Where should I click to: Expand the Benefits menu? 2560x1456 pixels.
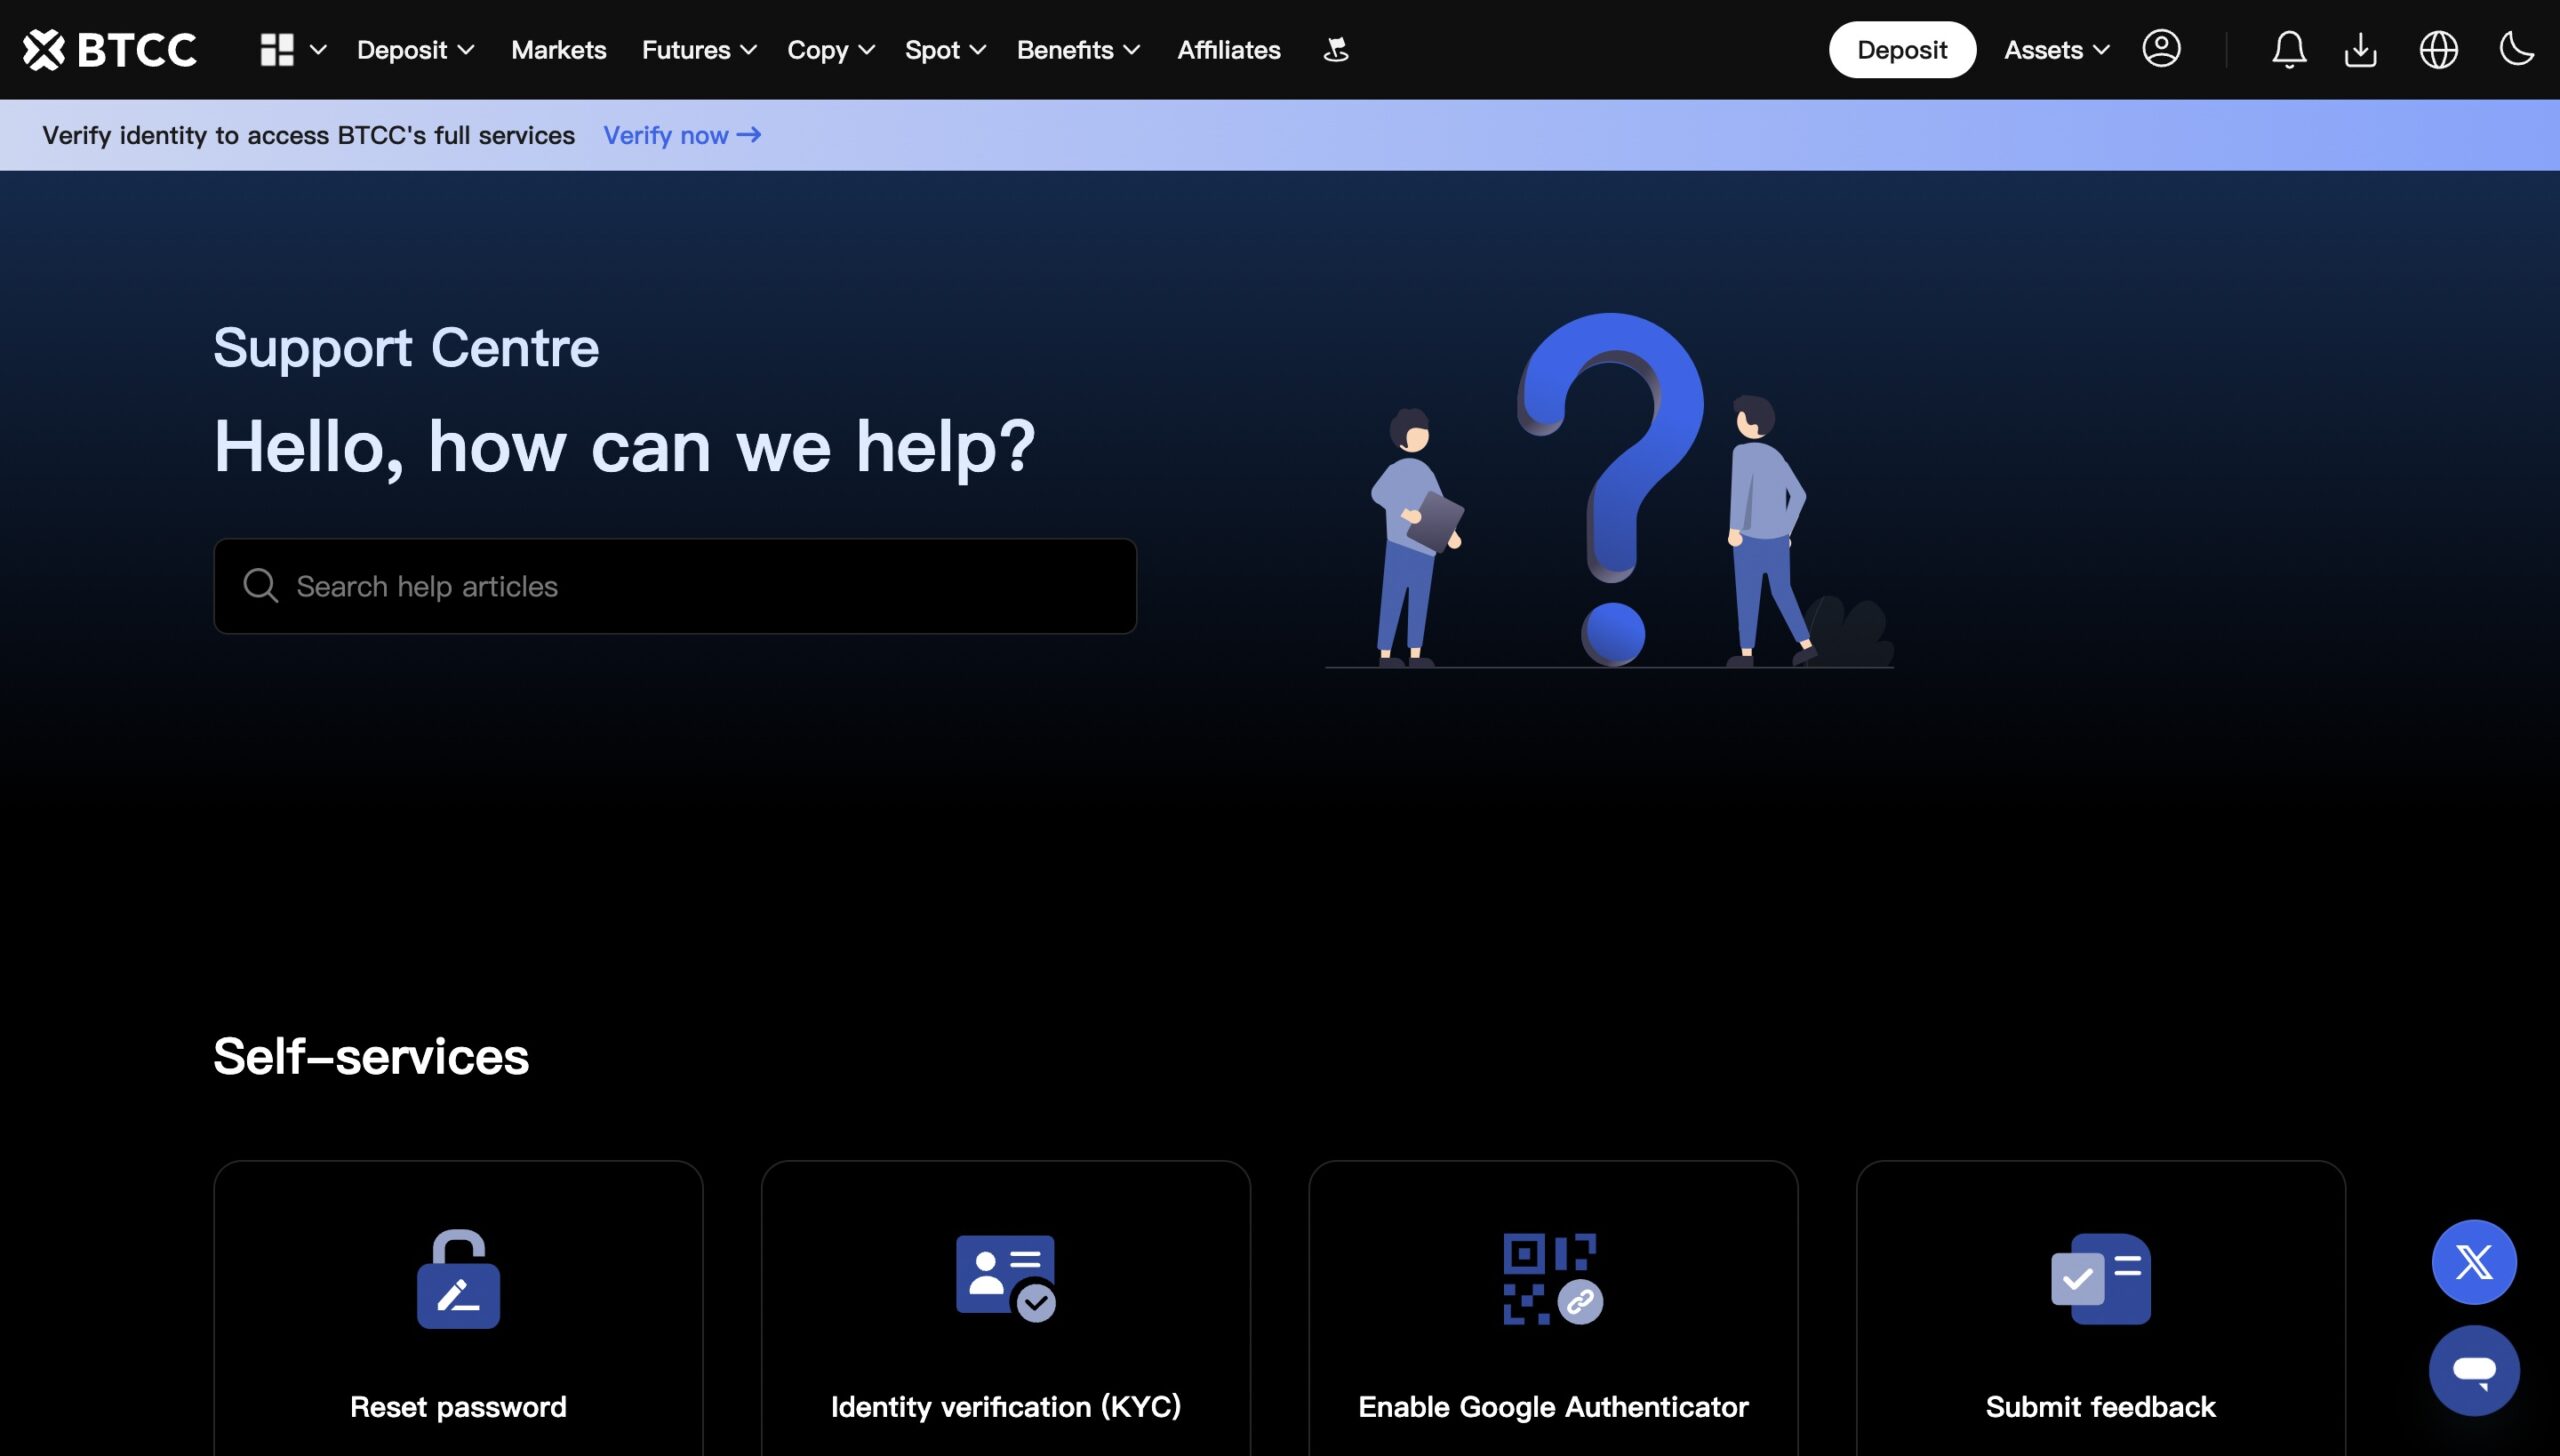[x=1078, y=50]
